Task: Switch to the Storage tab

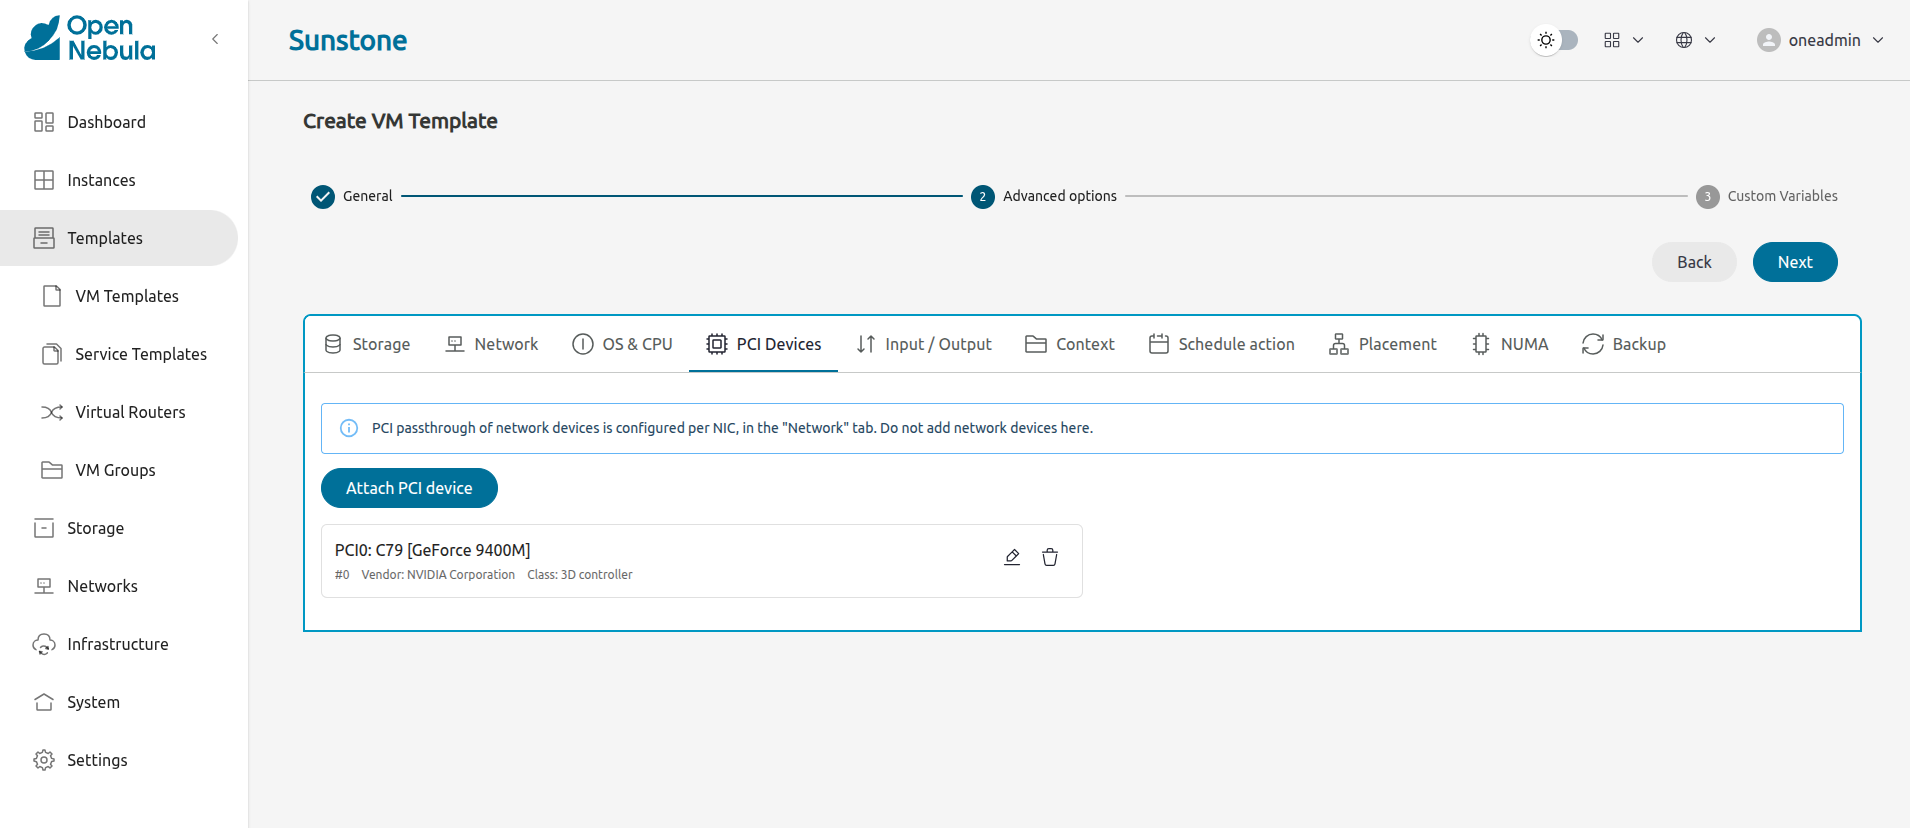Action: (x=367, y=344)
